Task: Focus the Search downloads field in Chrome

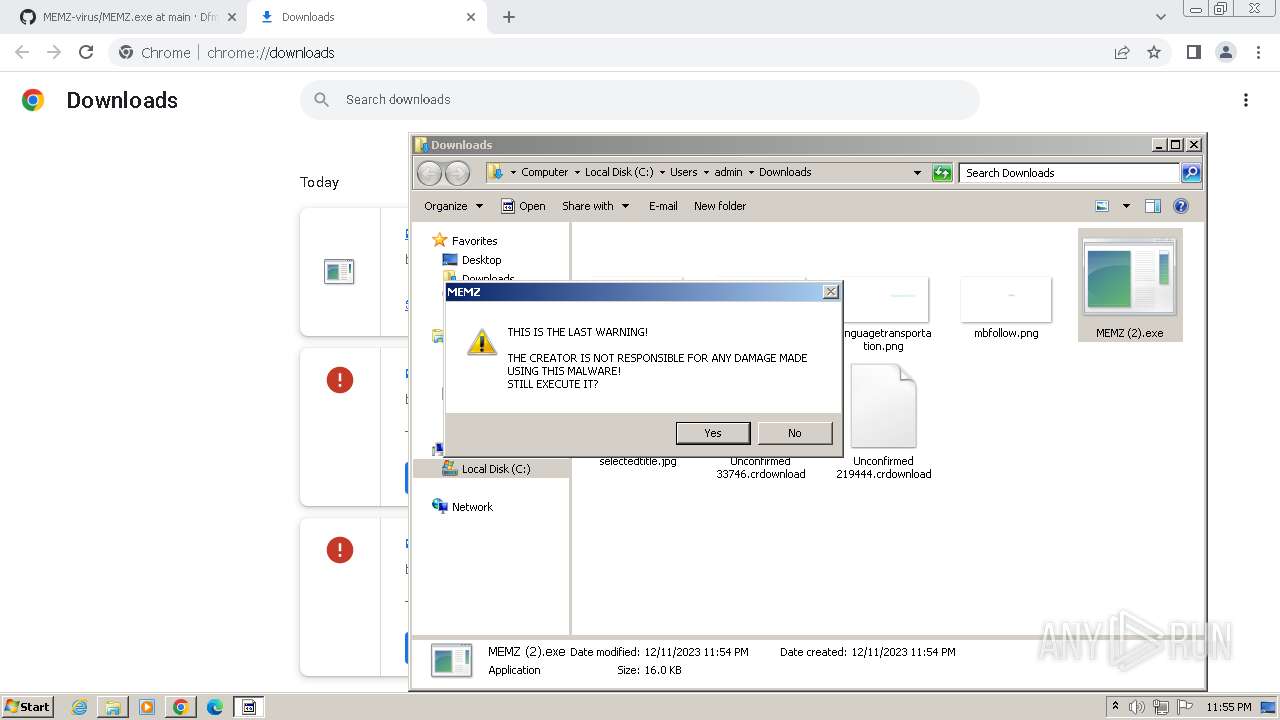Action: [640, 100]
